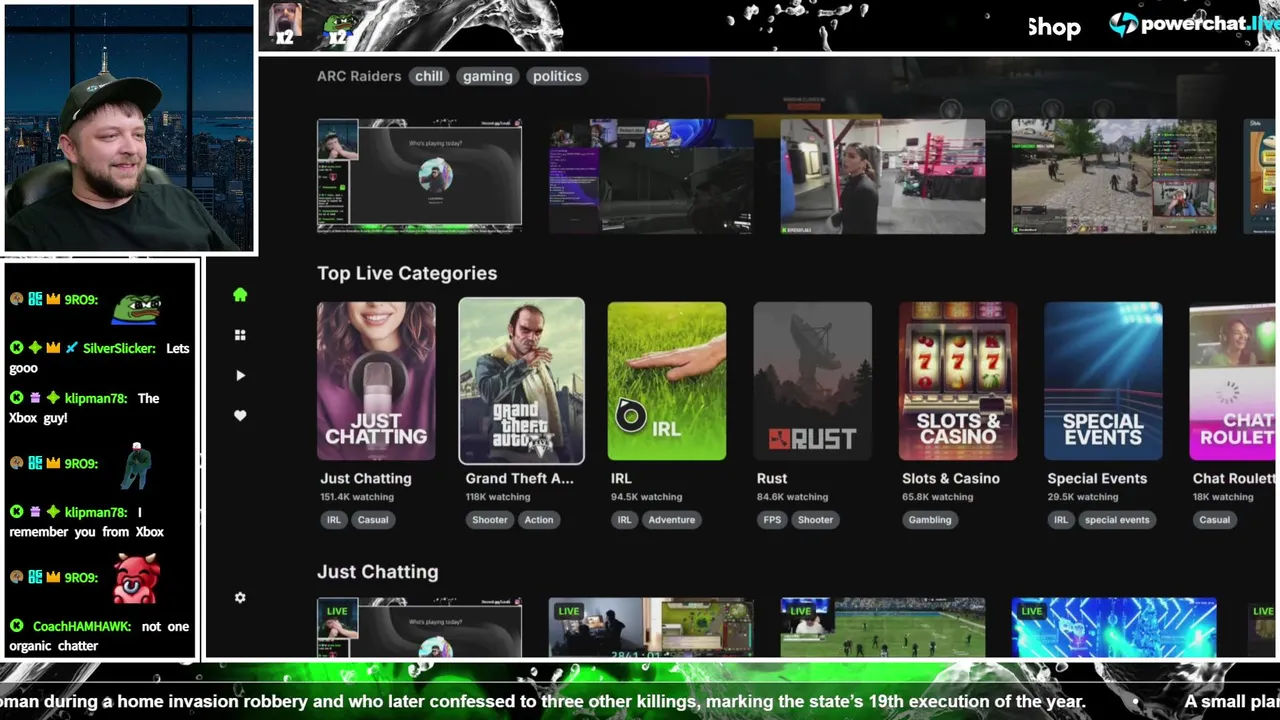Open the Home icon in sidebar
Viewport: 1280px width, 720px height.
coord(240,295)
